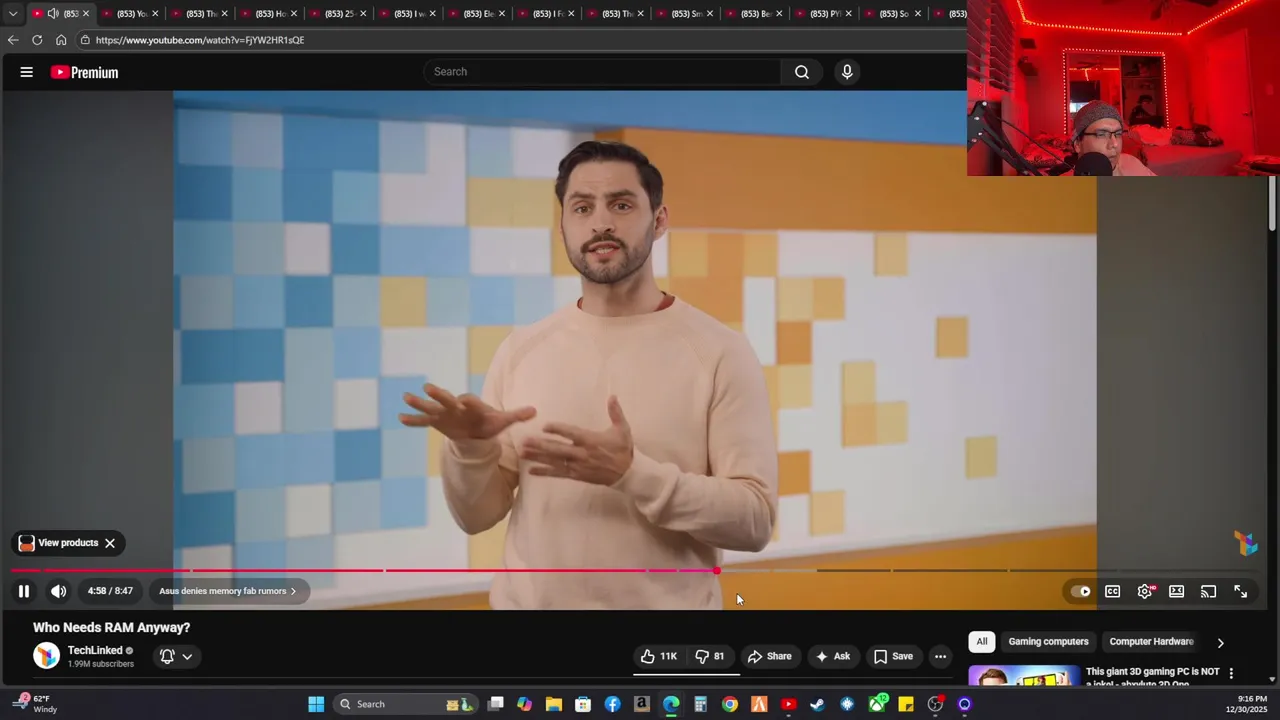The height and width of the screenshot is (720, 1280).
Task: Open Steam from the taskbar
Action: click(x=817, y=704)
